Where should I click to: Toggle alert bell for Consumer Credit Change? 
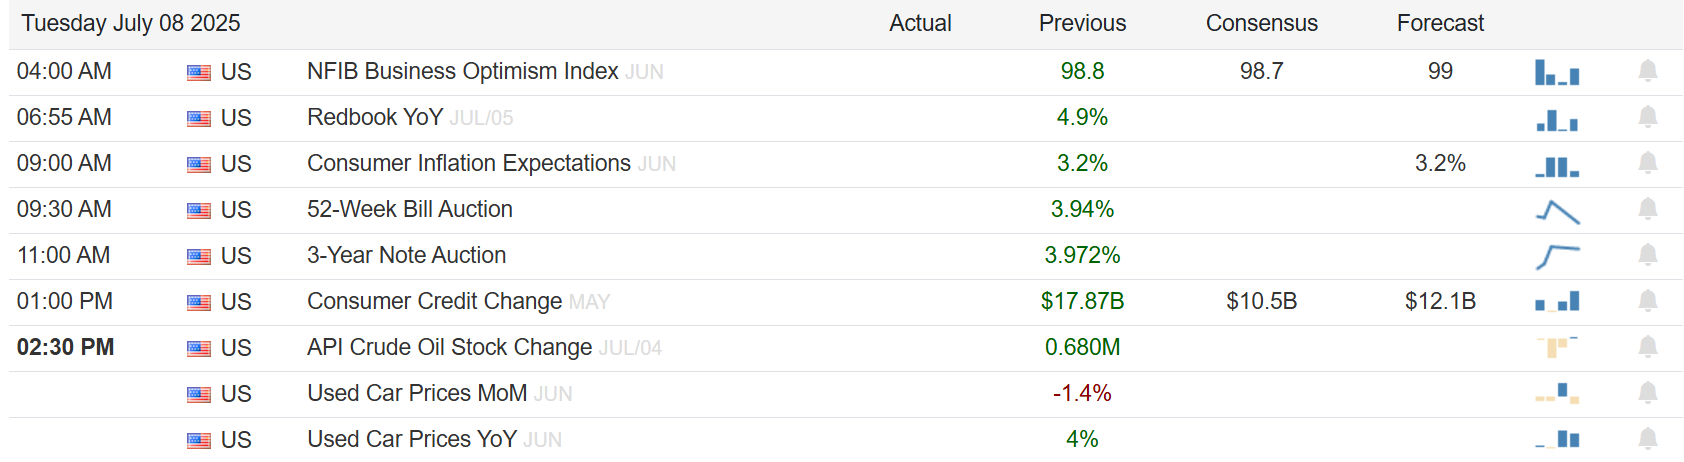(x=1648, y=301)
